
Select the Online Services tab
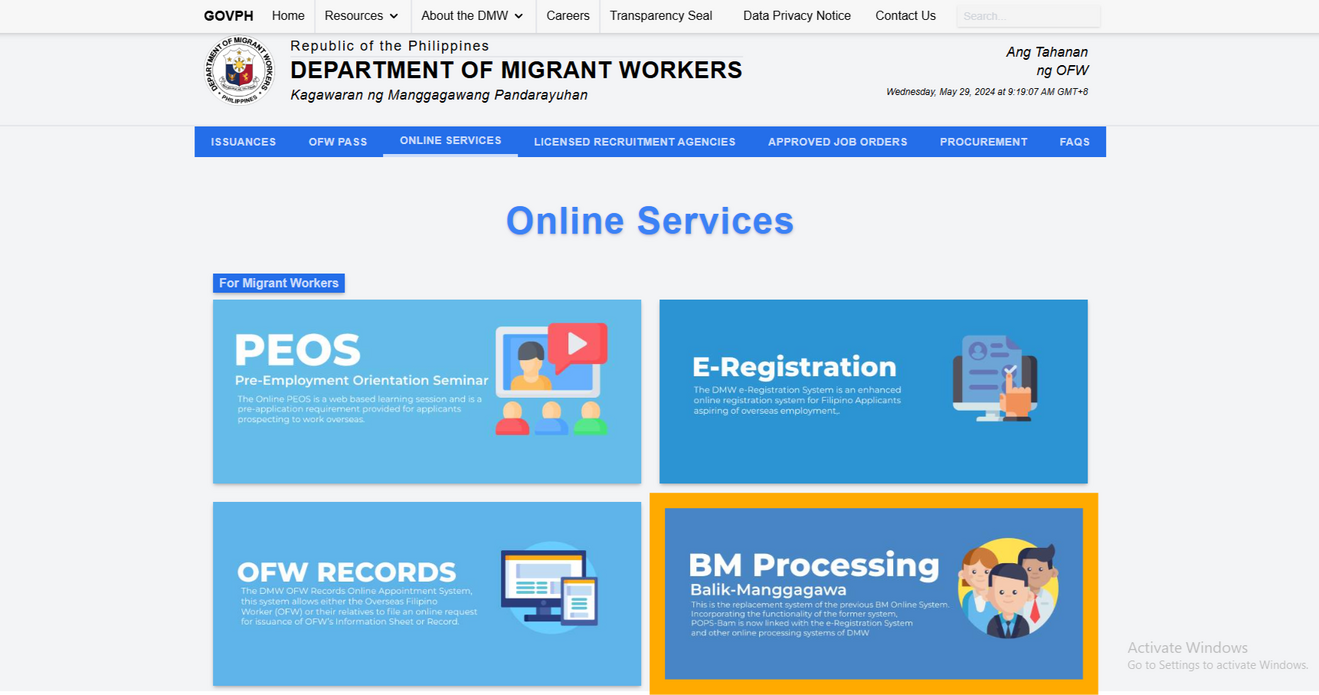(451, 141)
